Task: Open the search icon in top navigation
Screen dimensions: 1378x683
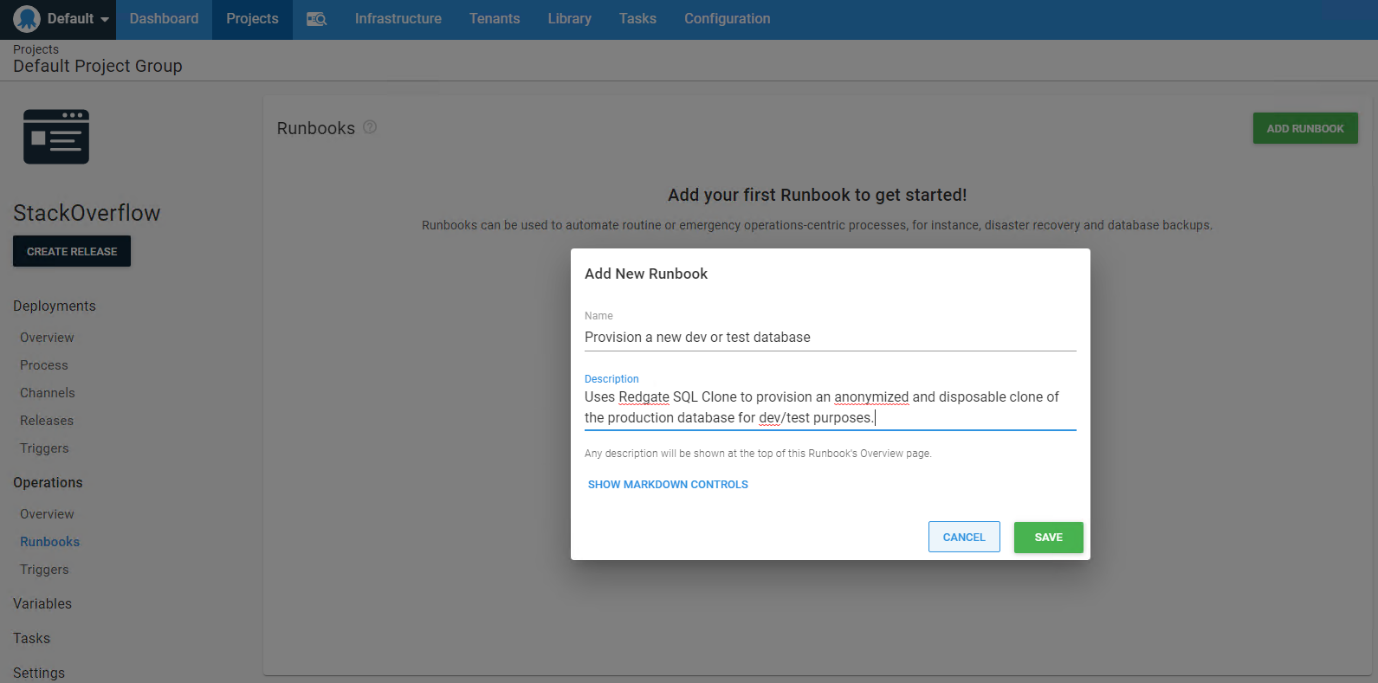Action: tap(316, 19)
